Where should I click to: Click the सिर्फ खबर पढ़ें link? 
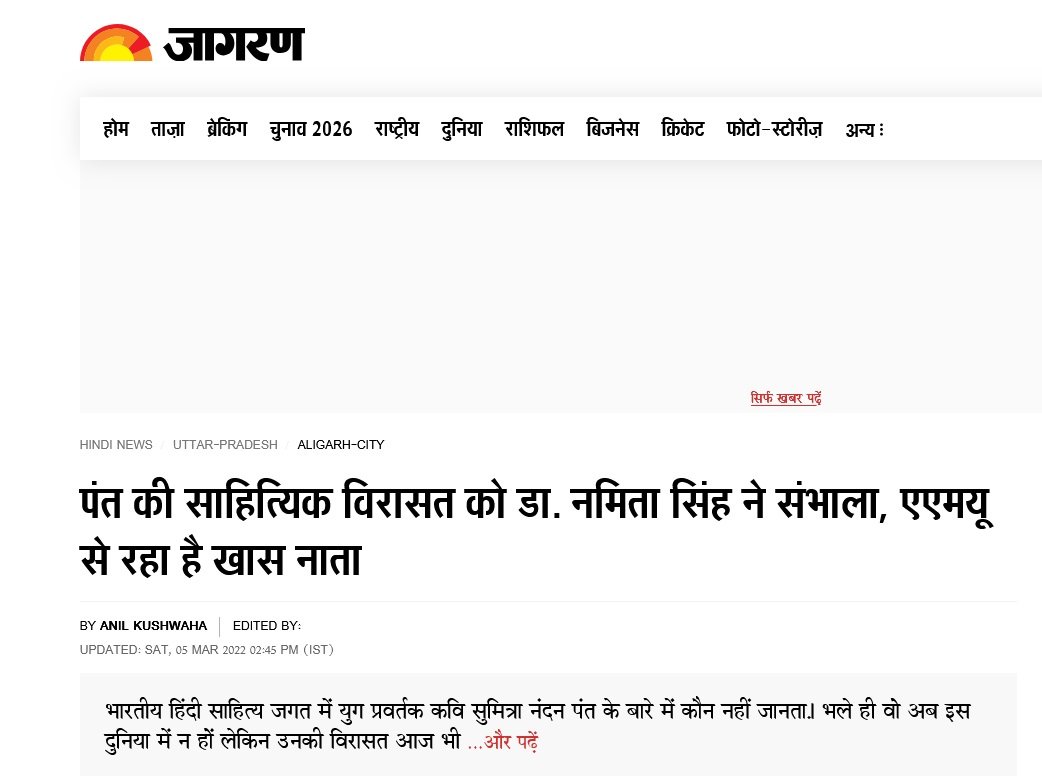point(786,398)
